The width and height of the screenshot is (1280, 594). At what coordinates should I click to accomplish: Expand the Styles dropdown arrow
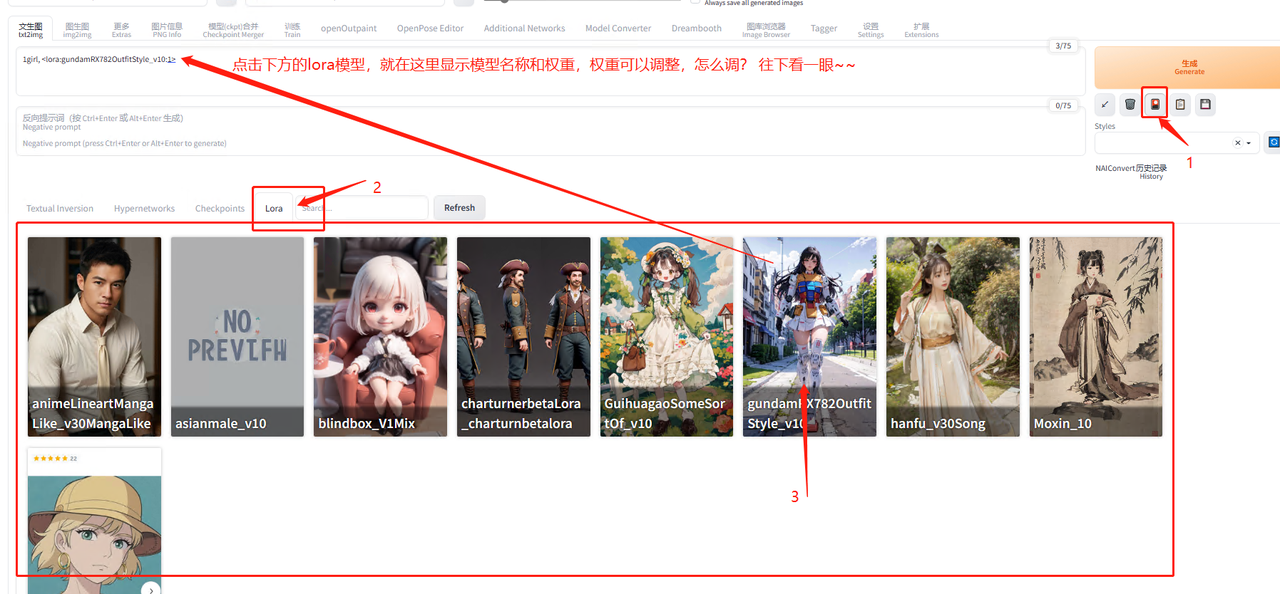click(1249, 143)
